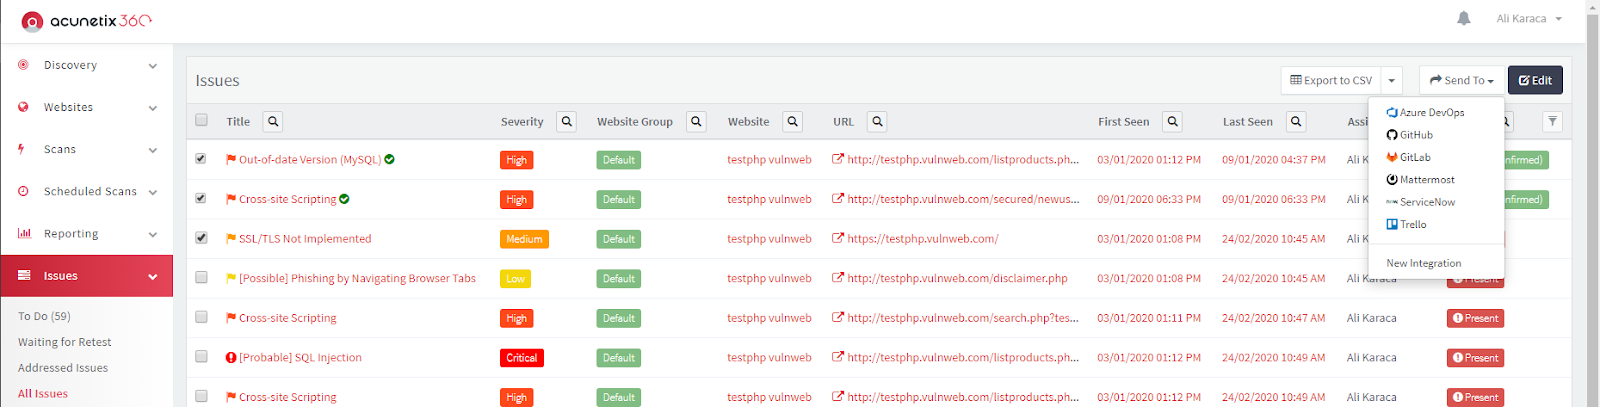Screen dimensions: 1600x407
Task: Open the To Do (59) list
Action: [44, 316]
